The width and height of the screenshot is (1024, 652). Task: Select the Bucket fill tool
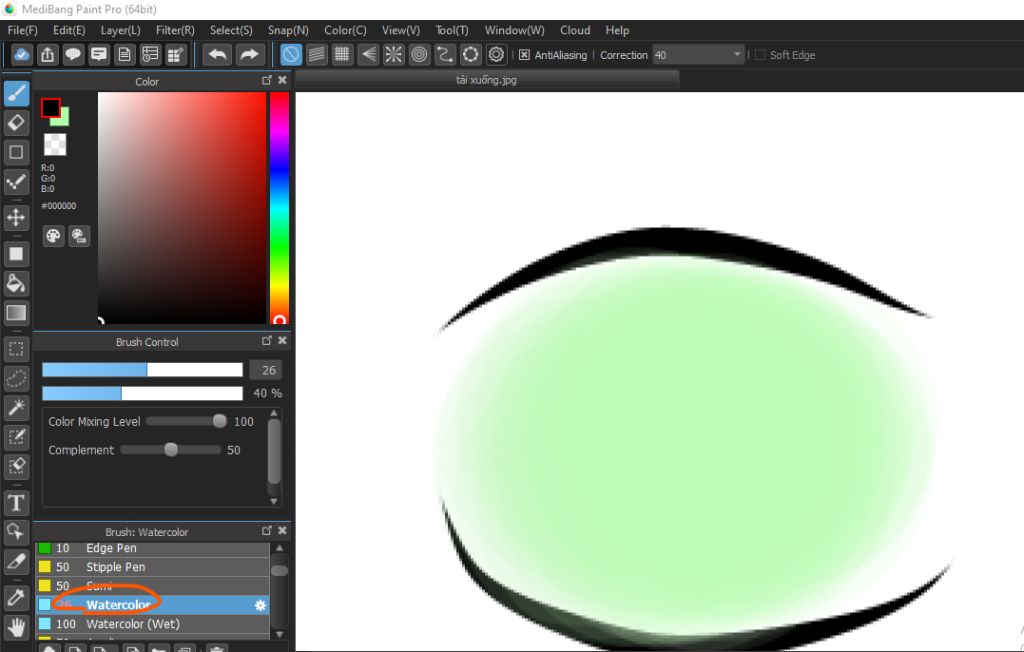[x=16, y=284]
